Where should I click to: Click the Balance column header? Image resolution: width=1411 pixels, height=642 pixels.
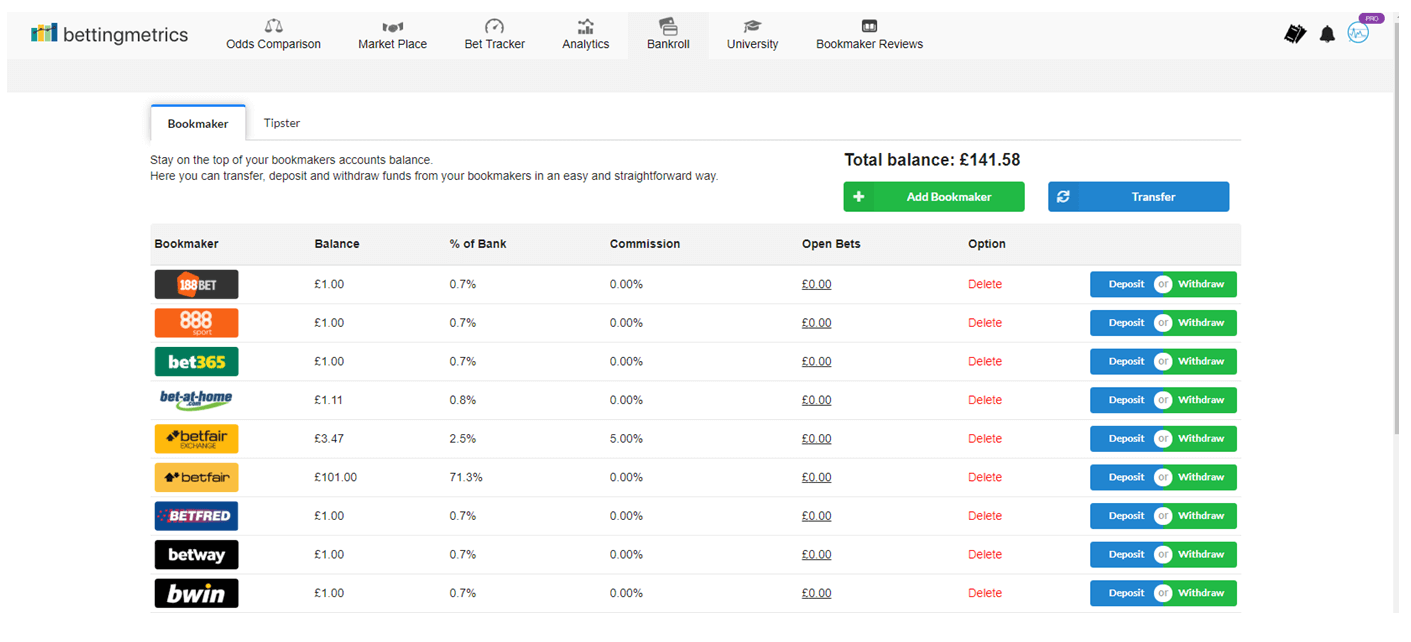[x=337, y=244]
